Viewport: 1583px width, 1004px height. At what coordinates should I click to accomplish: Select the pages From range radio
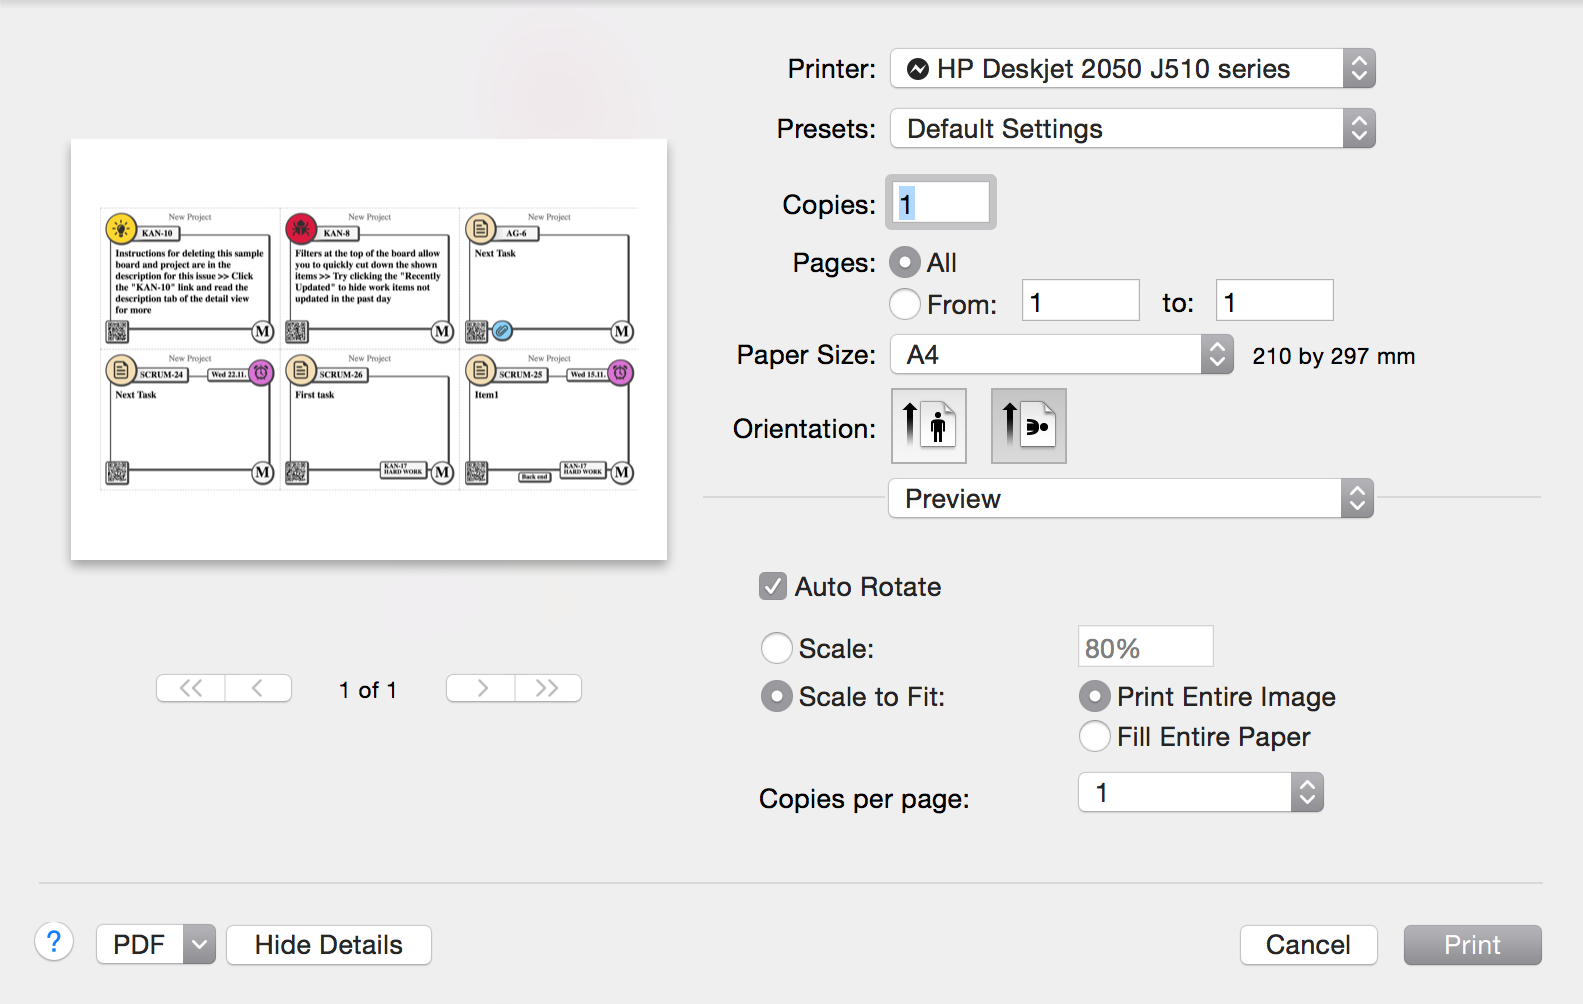[905, 304]
